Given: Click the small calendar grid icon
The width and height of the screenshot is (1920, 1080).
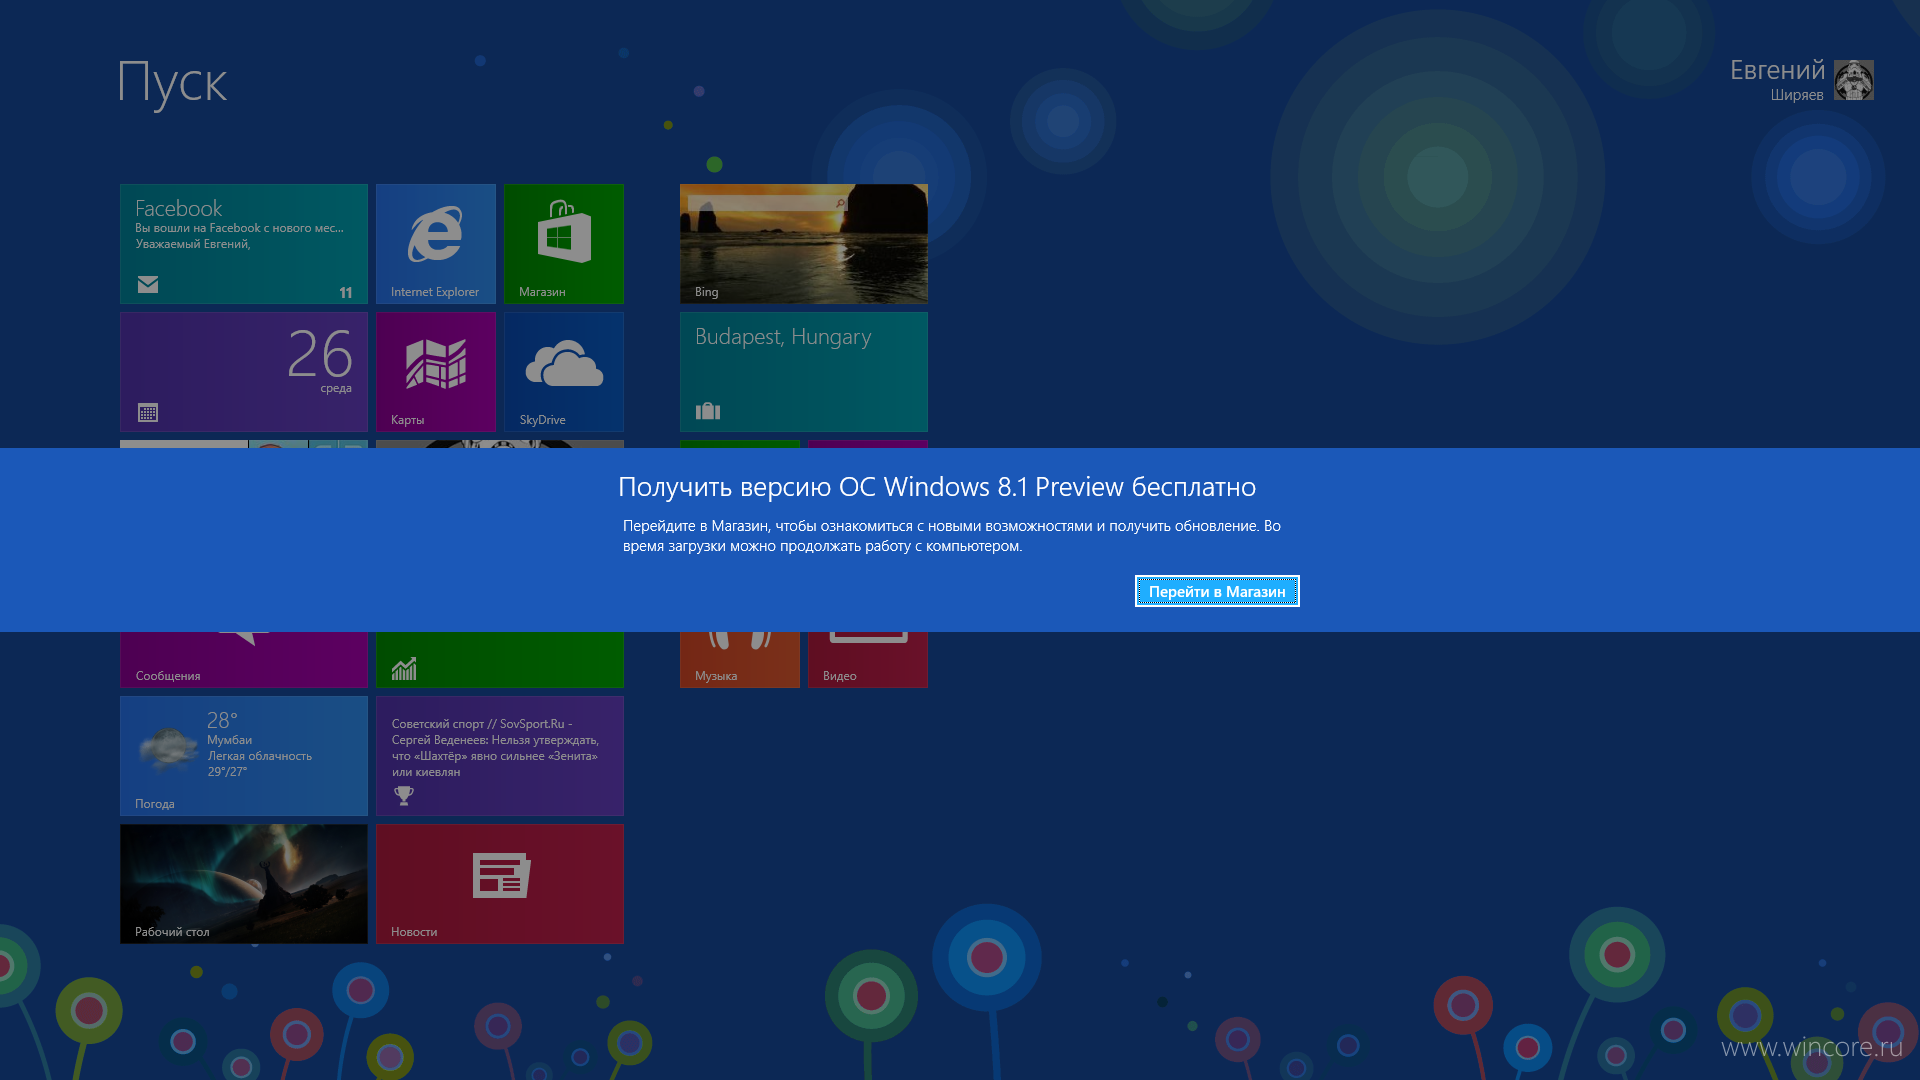Looking at the screenshot, I should coord(148,412).
